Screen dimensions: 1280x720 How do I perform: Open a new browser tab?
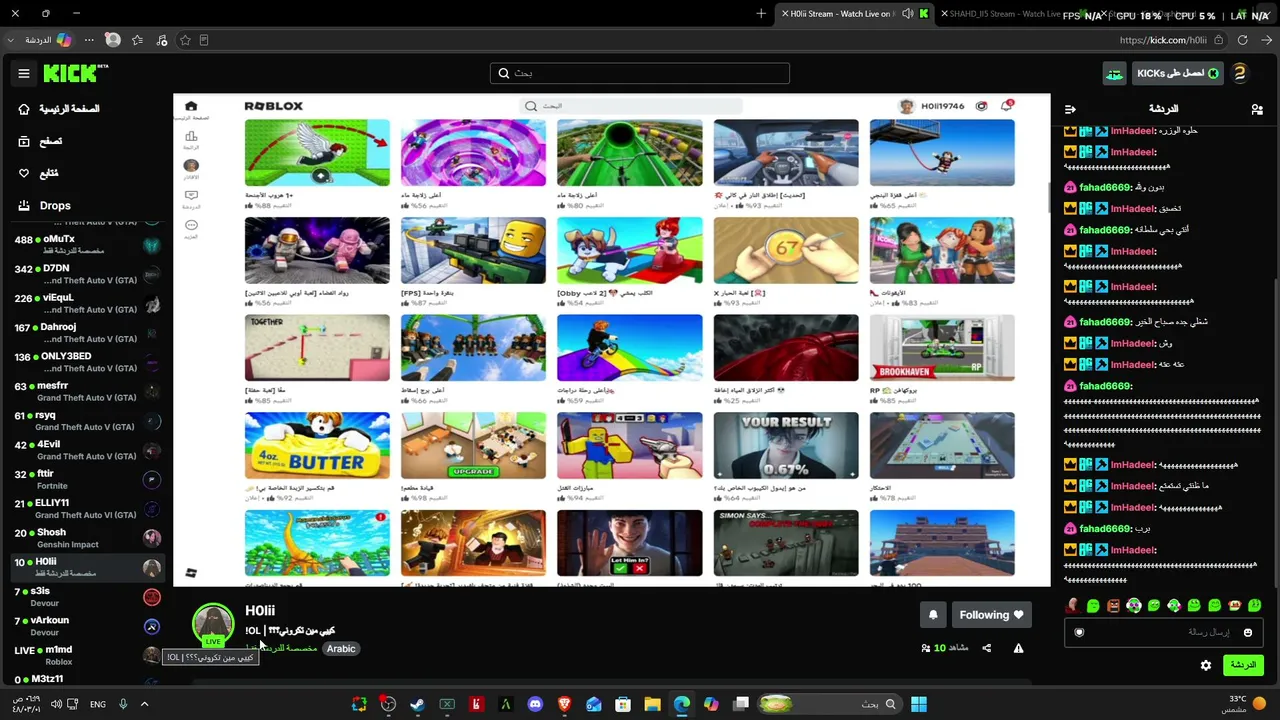761,14
